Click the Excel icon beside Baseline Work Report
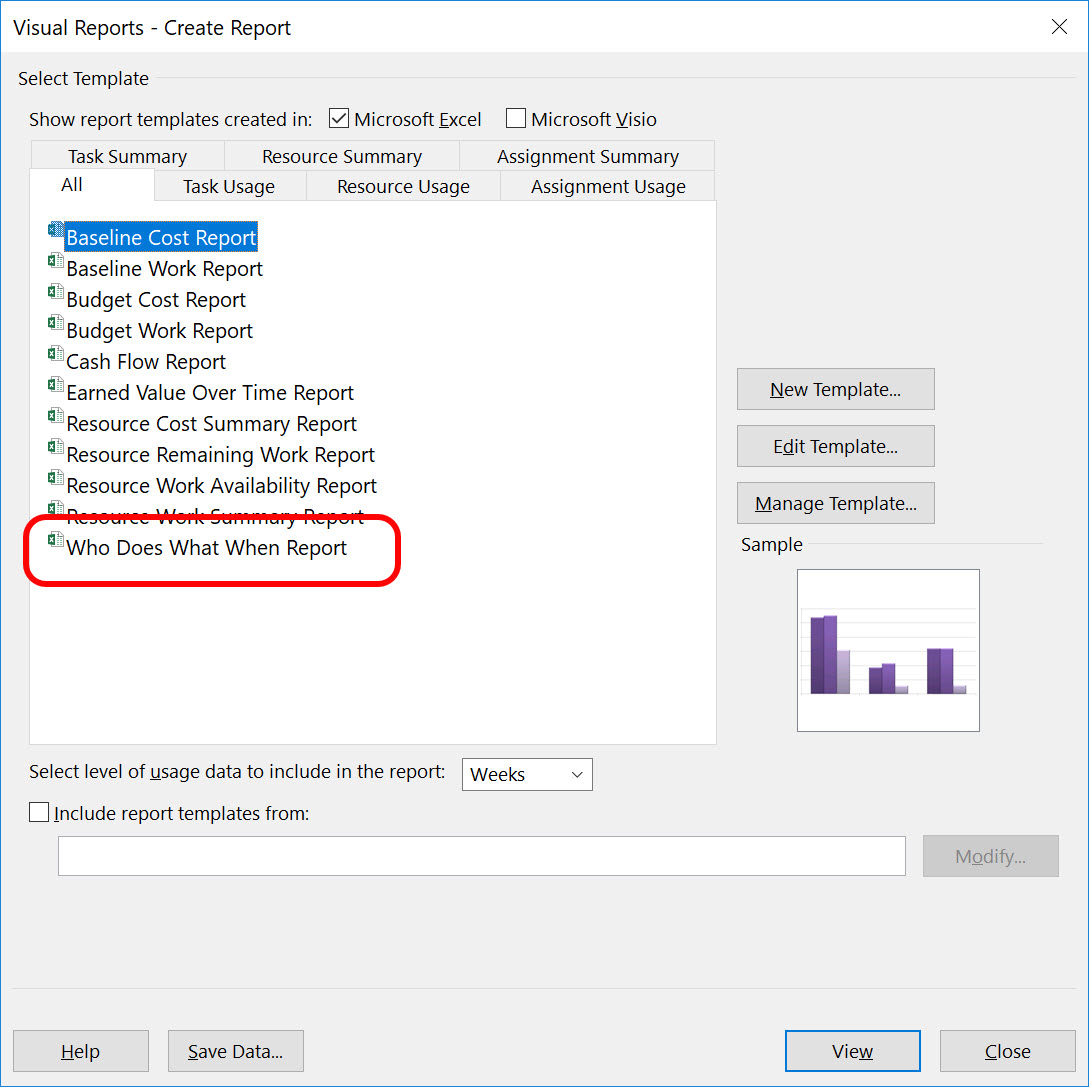Screen dimensions: 1089x1087 point(56,261)
